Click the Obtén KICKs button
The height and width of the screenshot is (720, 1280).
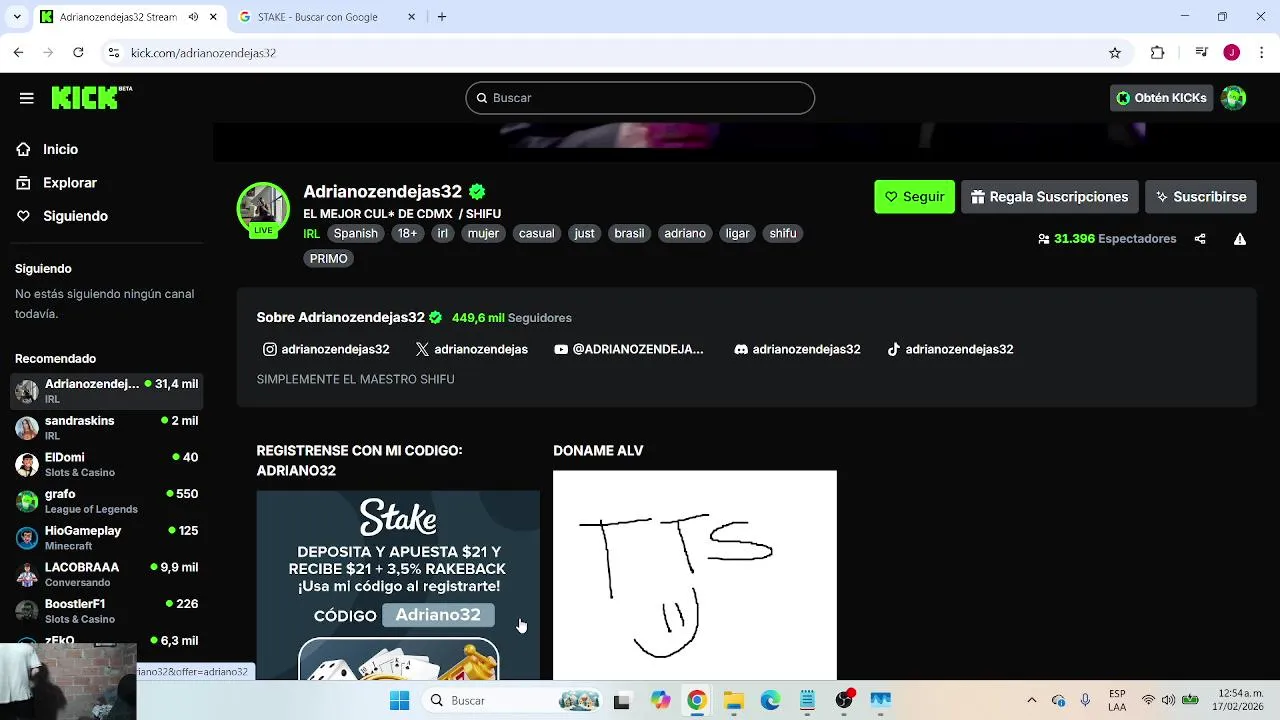point(1161,98)
